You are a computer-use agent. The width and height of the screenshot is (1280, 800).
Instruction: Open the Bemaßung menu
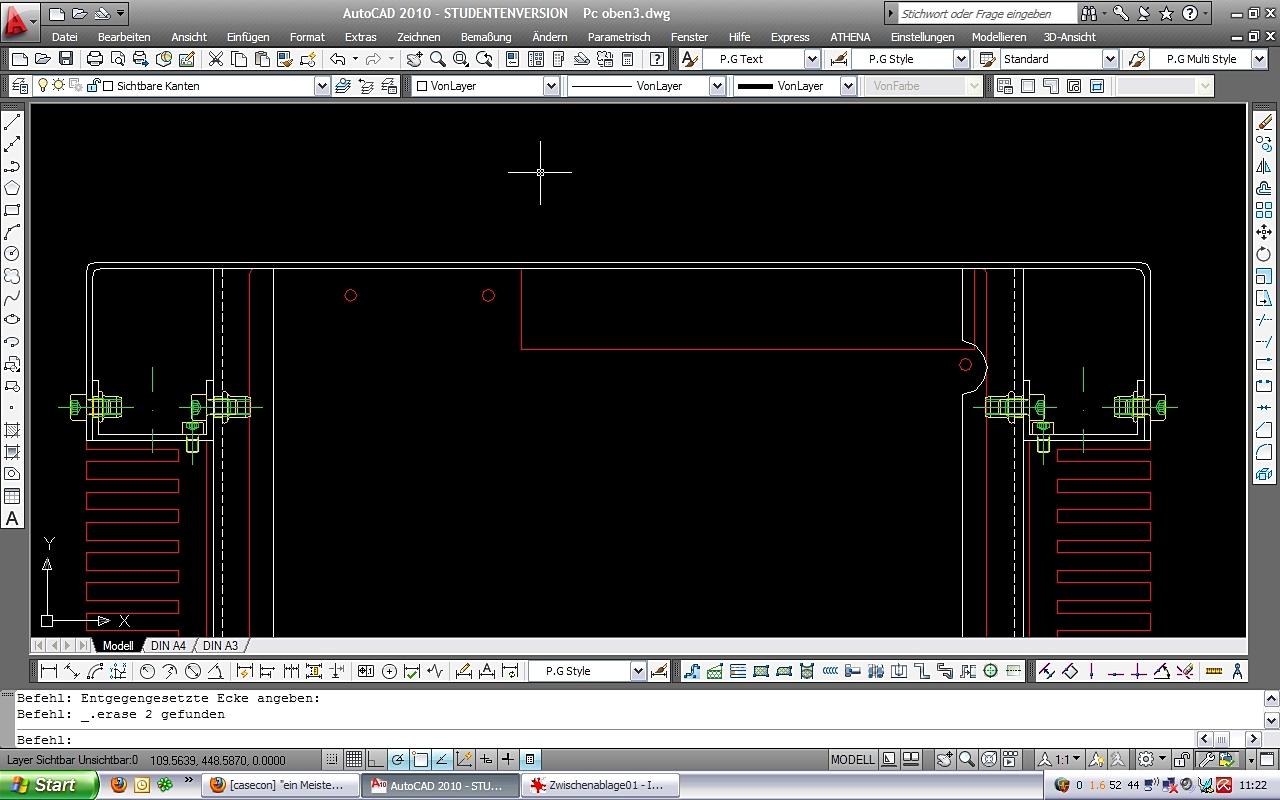pyautogui.click(x=486, y=37)
